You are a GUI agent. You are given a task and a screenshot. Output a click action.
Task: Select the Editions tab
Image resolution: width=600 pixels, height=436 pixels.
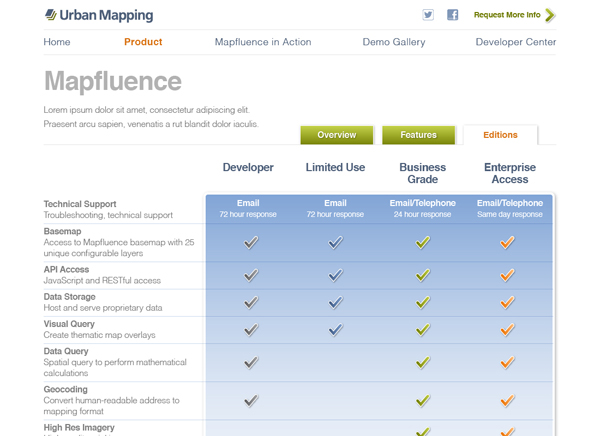pyautogui.click(x=500, y=135)
